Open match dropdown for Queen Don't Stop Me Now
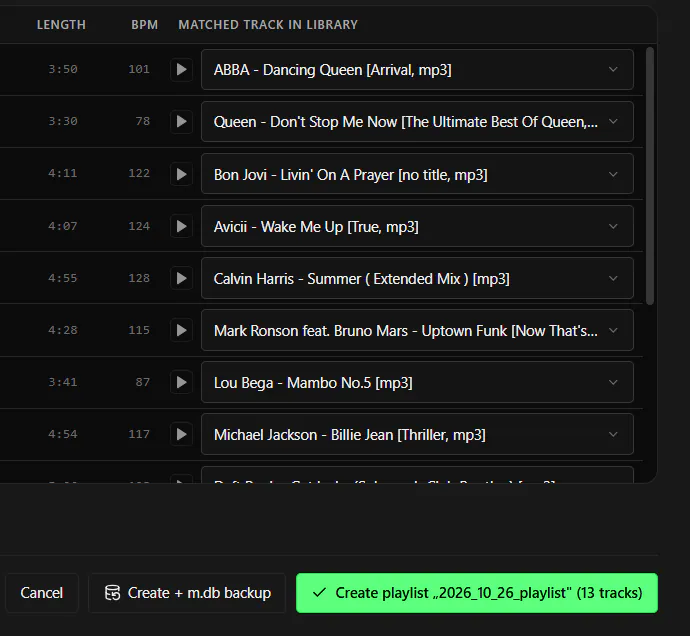Screen dimensions: 690x636 [x=417, y=121]
